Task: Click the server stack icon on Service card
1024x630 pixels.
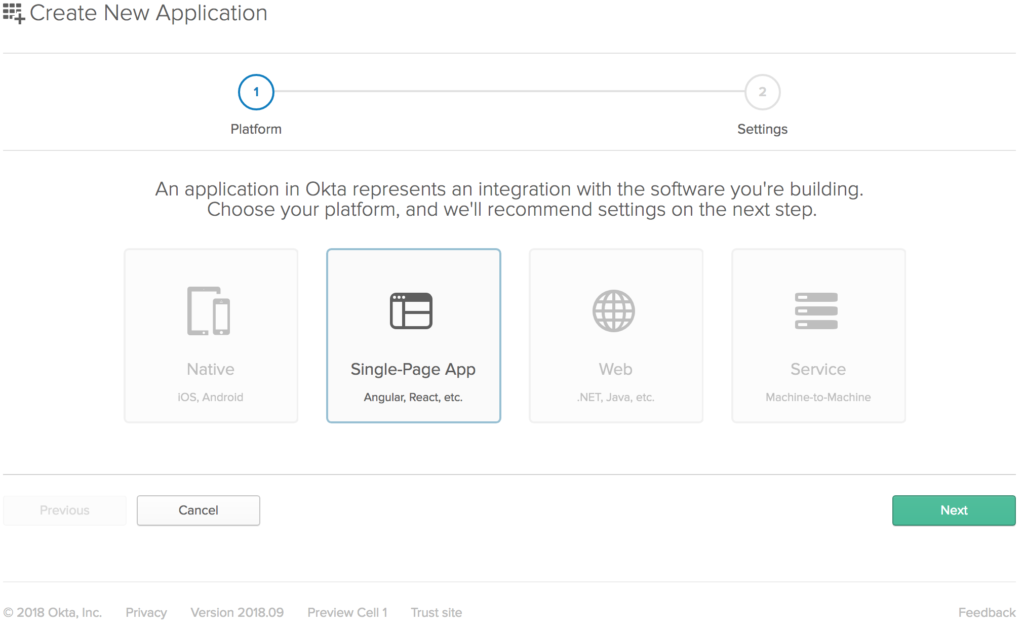Action: point(818,310)
